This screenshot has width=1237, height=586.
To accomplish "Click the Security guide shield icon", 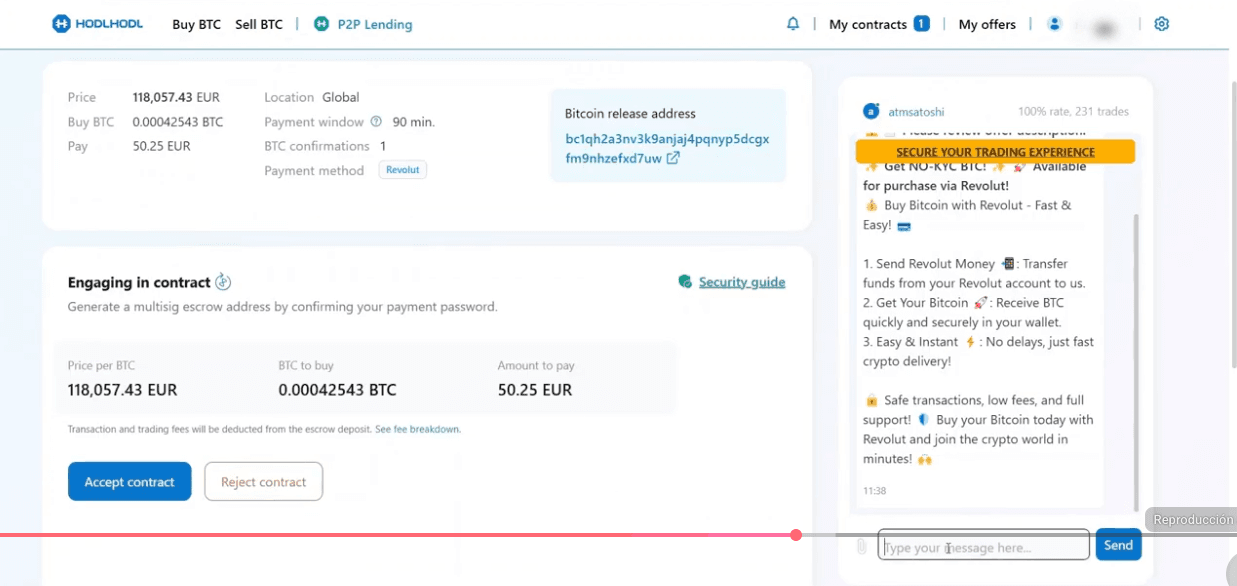I will point(685,282).
